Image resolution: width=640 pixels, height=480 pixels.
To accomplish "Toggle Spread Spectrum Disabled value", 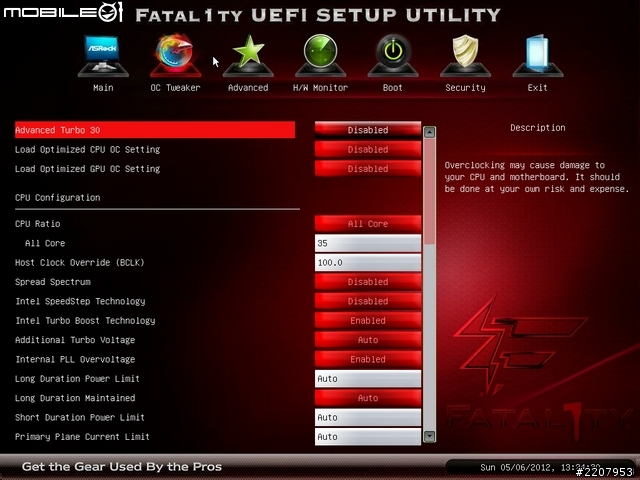I will coord(368,282).
